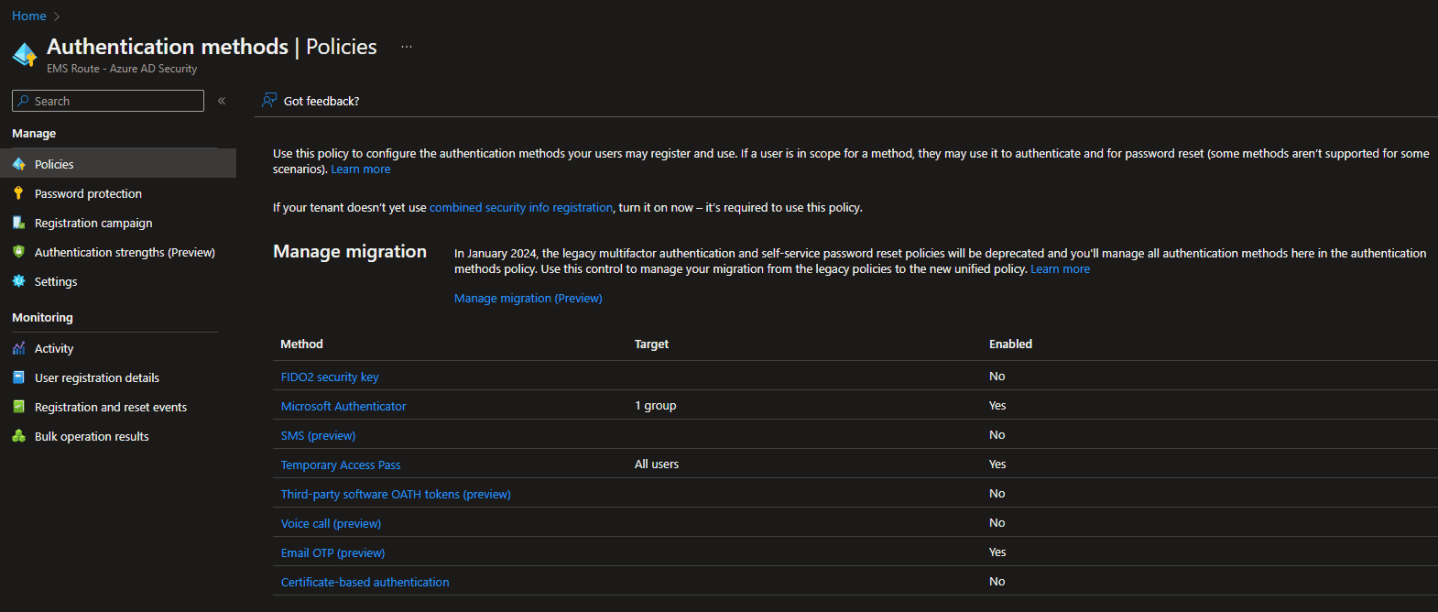Click the Method column header
This screenshot has height=612, width=1438.
(302, 344)
